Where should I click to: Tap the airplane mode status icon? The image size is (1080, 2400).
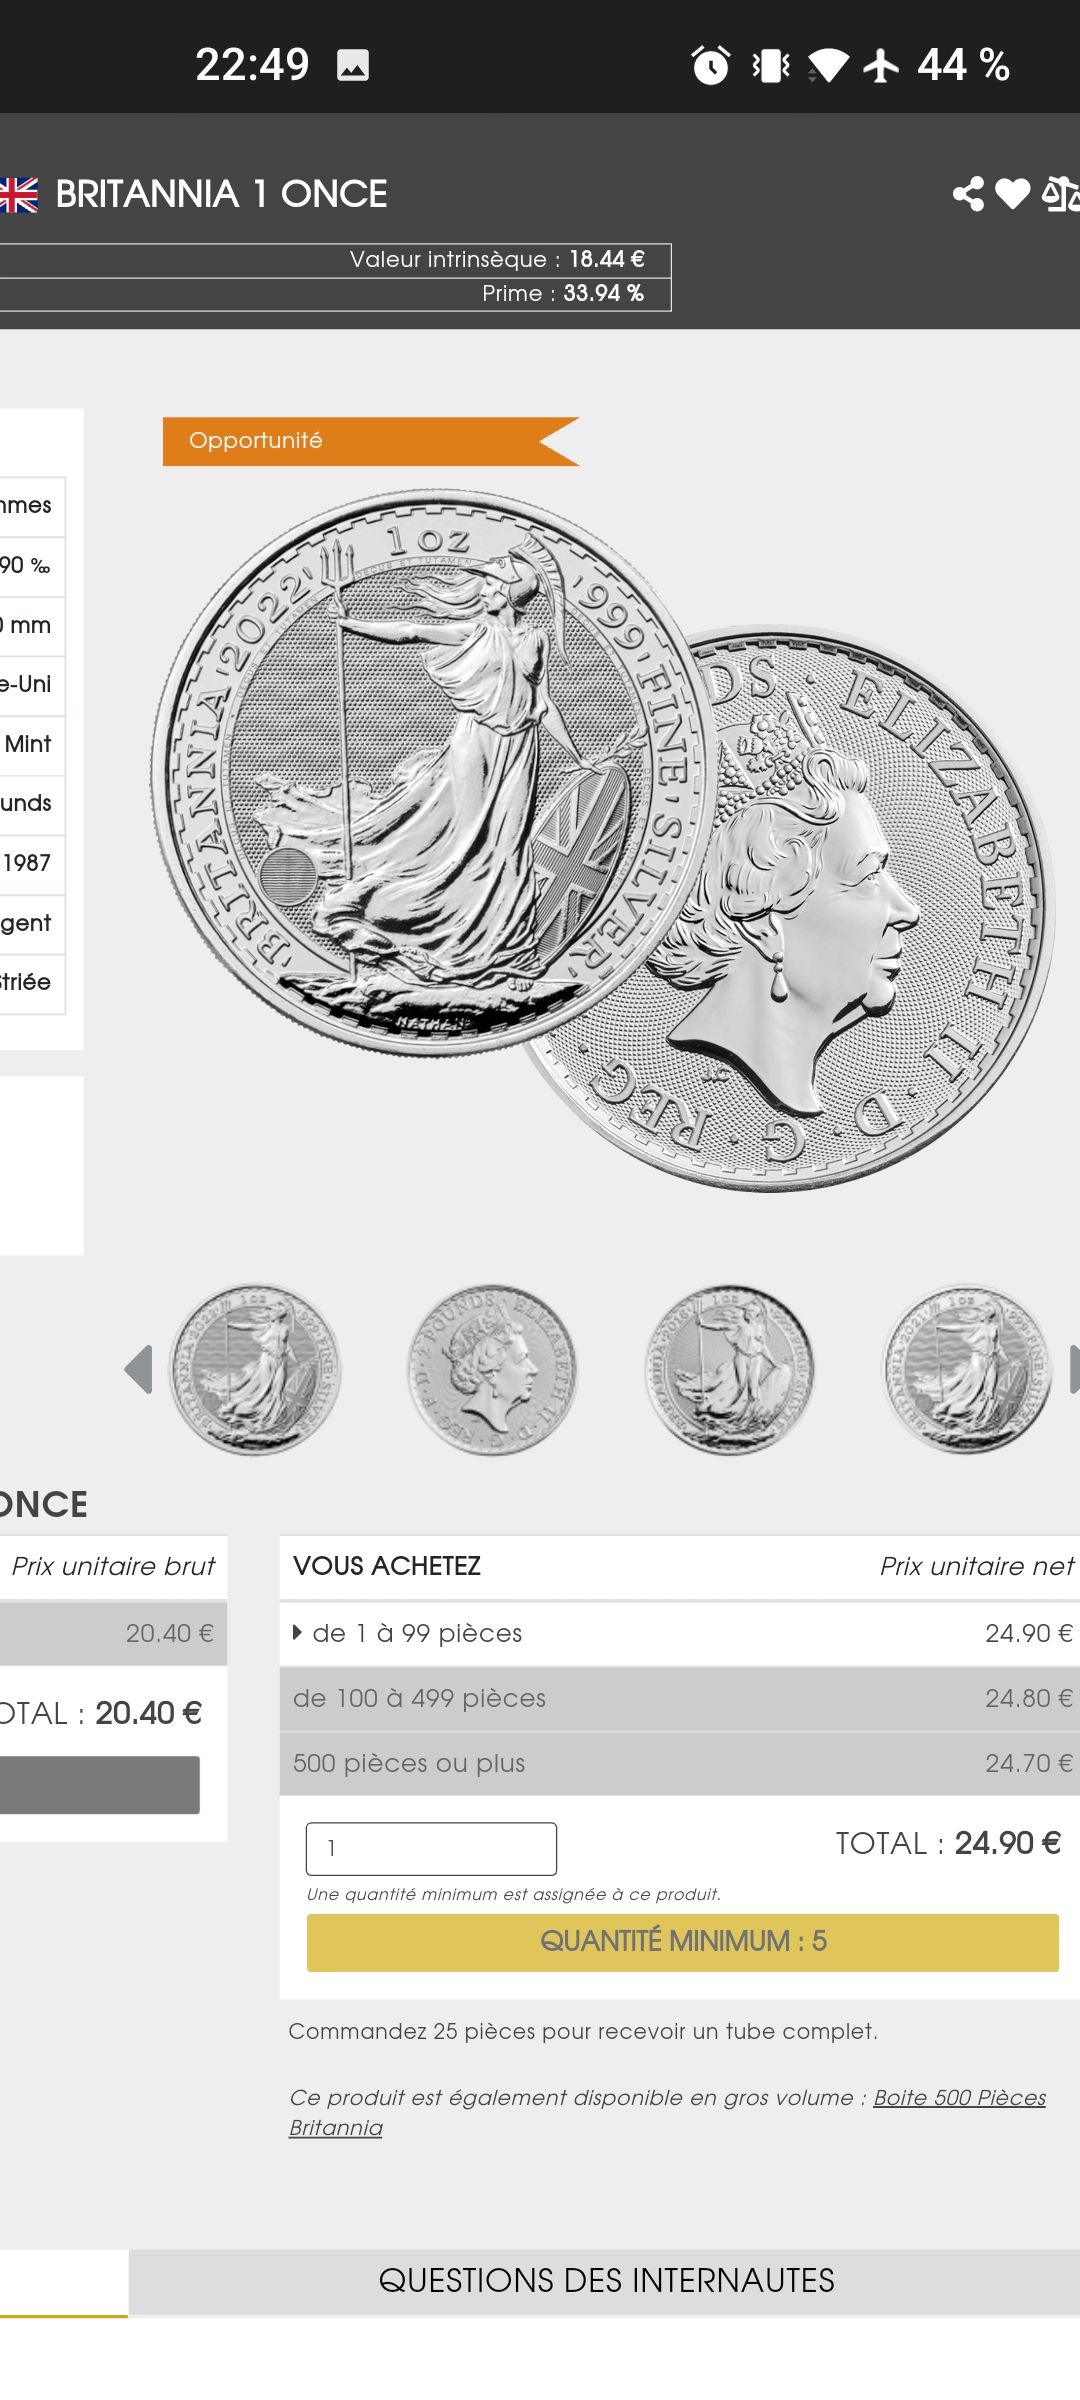click(881, 66)
